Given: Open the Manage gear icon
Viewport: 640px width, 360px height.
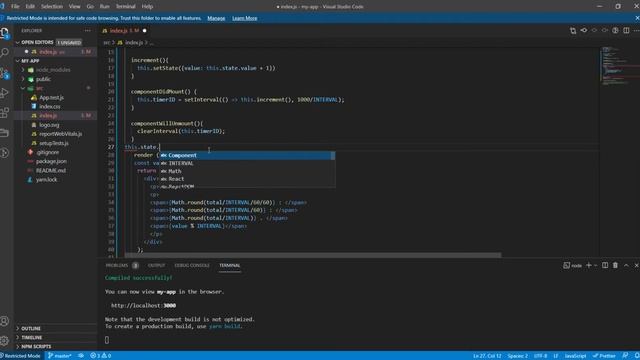Looking at the screenshot, I should [x=5, y=340].
